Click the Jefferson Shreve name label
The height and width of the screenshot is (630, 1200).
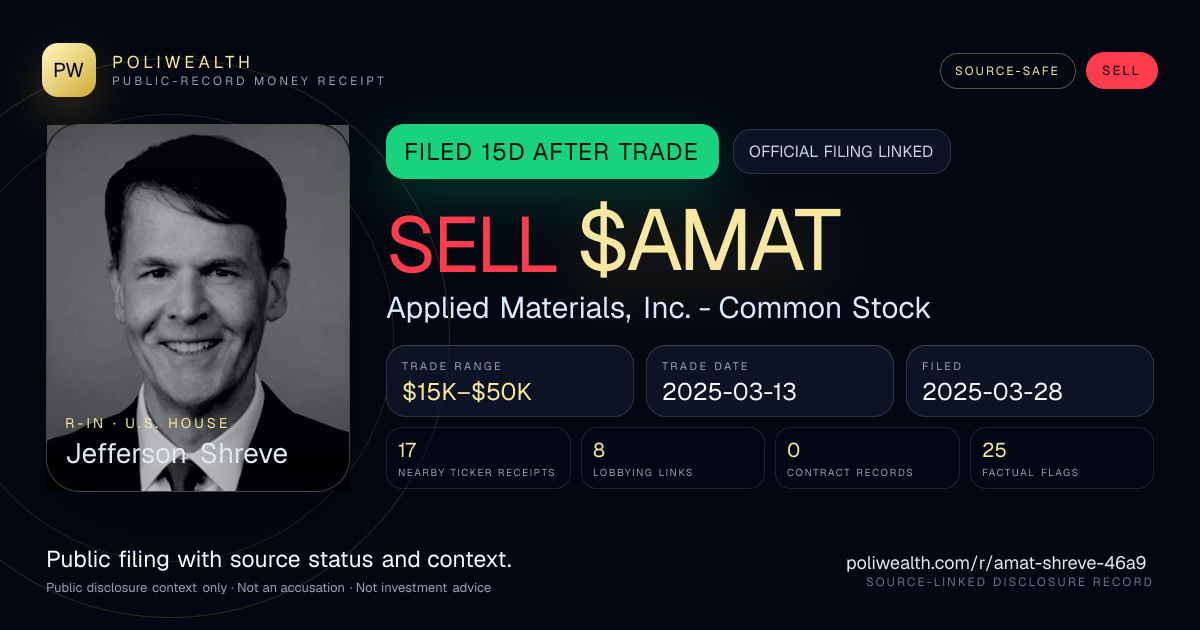pyautogui.click(x=177, y=454)
